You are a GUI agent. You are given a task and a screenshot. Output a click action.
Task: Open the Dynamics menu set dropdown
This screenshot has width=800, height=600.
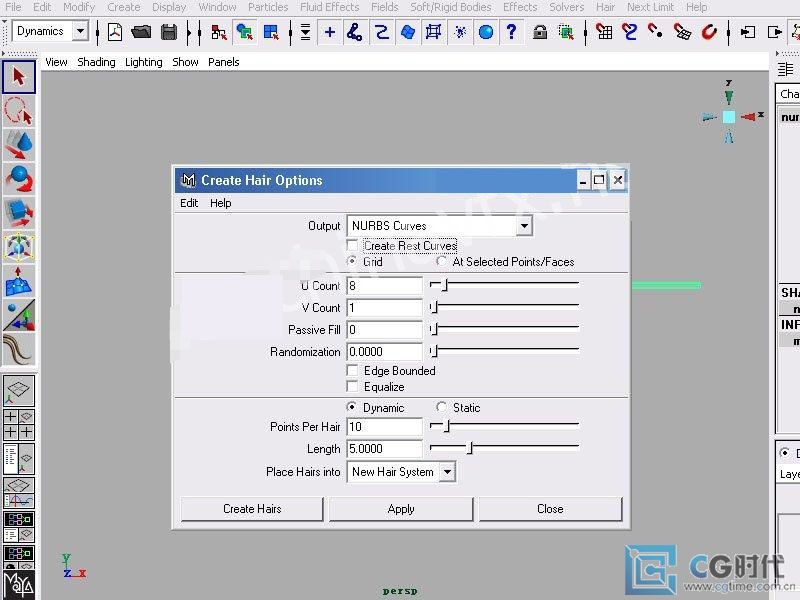pyautogui.click(x=50, y=32)
